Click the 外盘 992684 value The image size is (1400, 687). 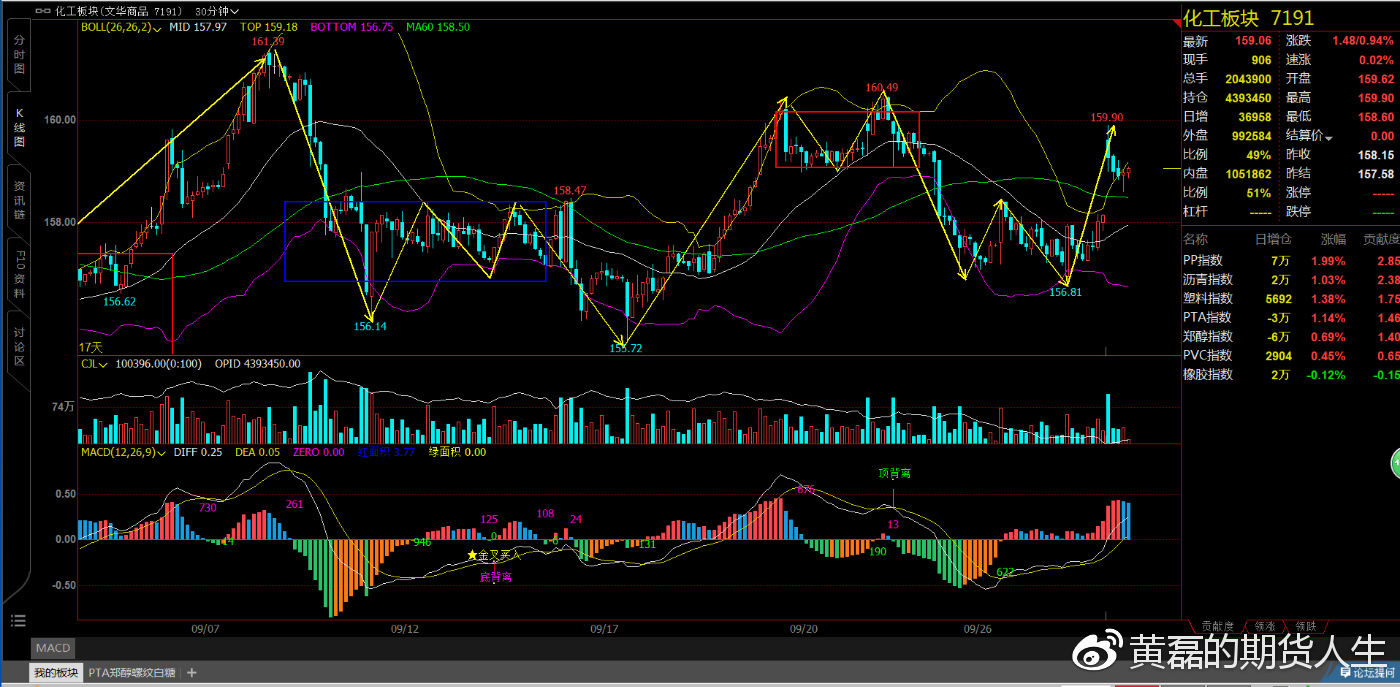[x=1250, y=136]
